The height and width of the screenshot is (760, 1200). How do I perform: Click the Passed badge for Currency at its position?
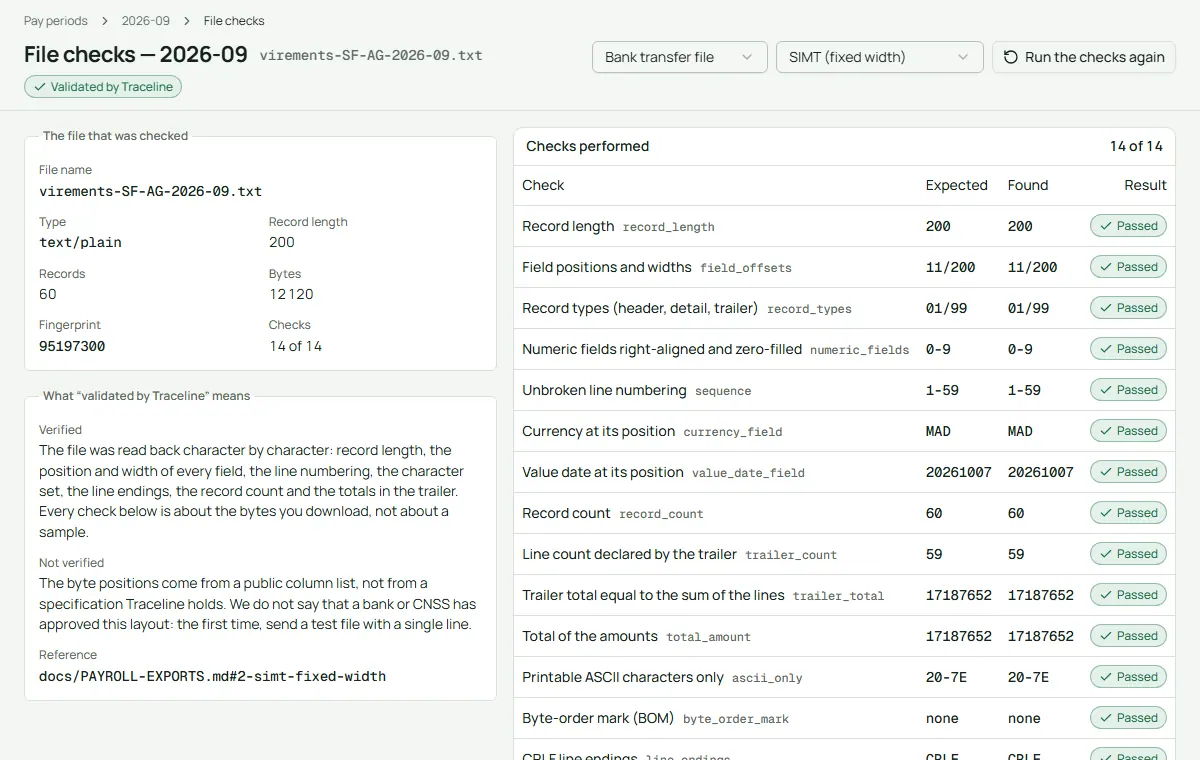click(x=1128, y=431)
